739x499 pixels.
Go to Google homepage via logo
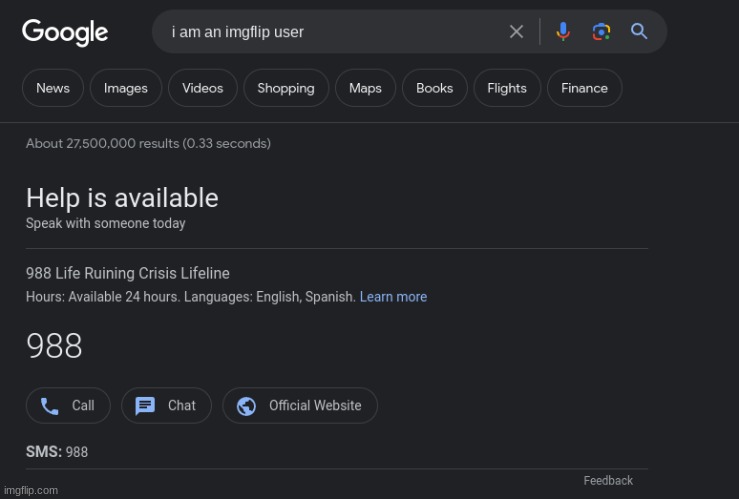click(65, 32)
